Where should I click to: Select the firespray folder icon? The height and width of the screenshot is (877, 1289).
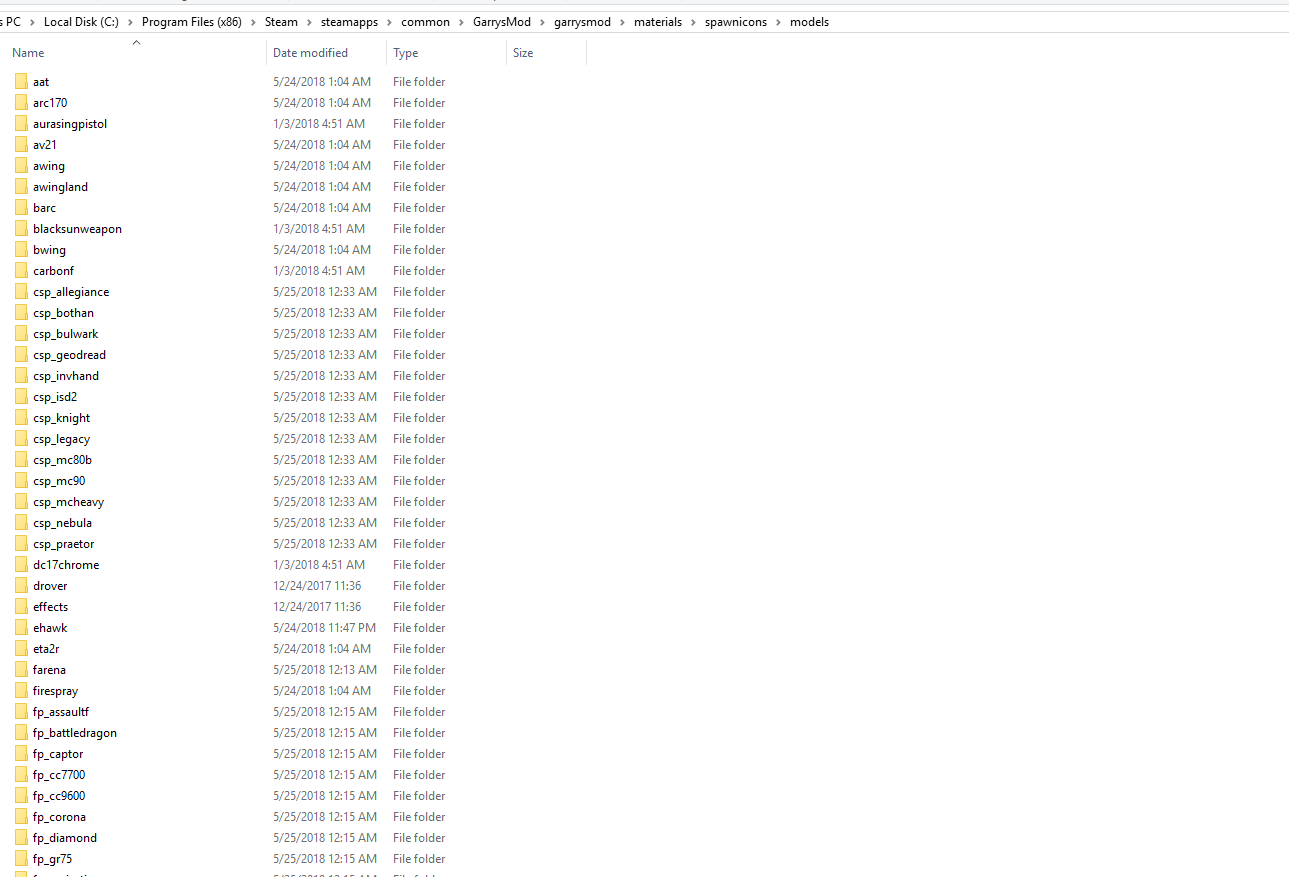pos(22,691)
